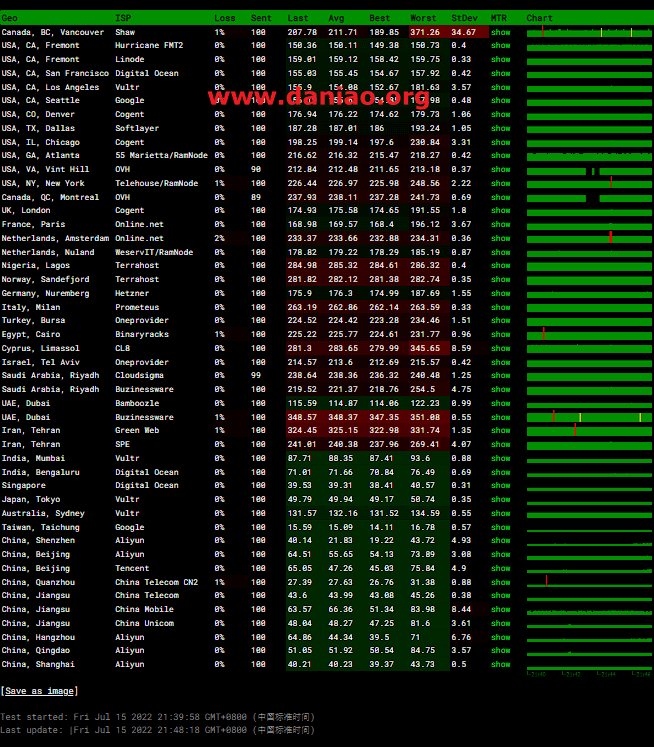Show MTR for Linode Fremont row
The height and width of the screenshot is (747, 654).
tap(500, 59)
